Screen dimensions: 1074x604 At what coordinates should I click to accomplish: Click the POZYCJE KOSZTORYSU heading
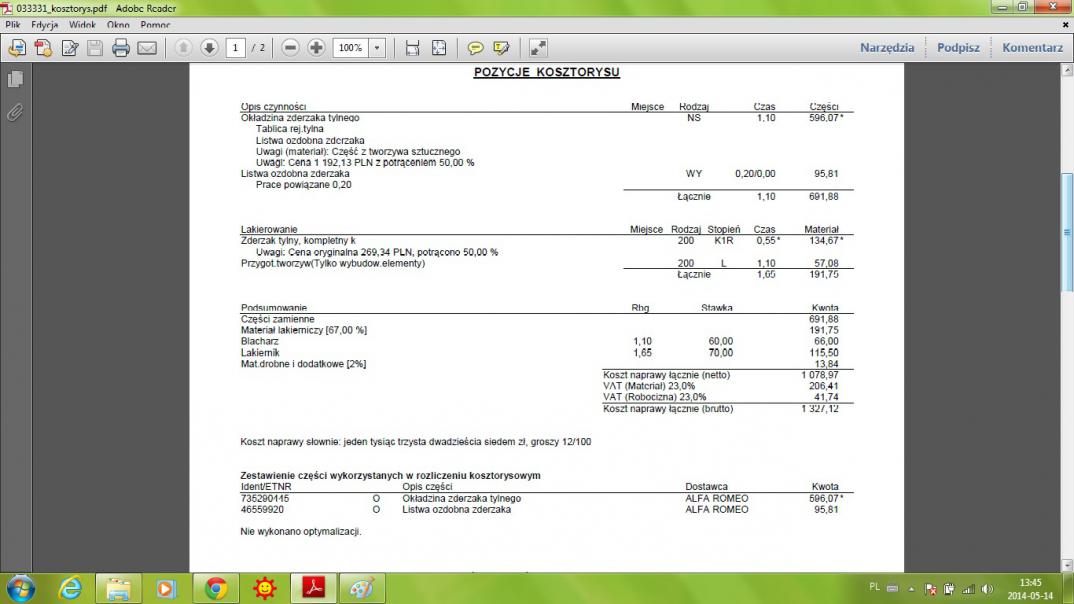pos(547,72)
